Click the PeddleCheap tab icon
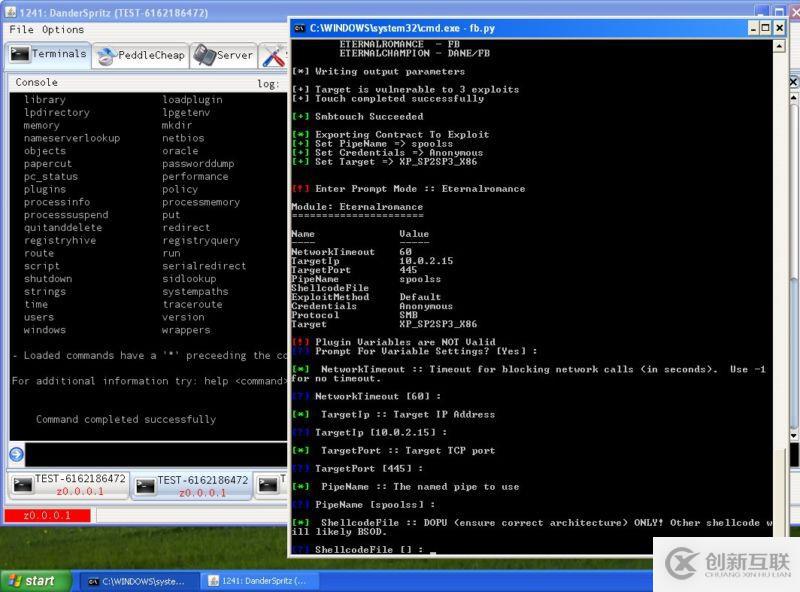 [x=107, y=56]
